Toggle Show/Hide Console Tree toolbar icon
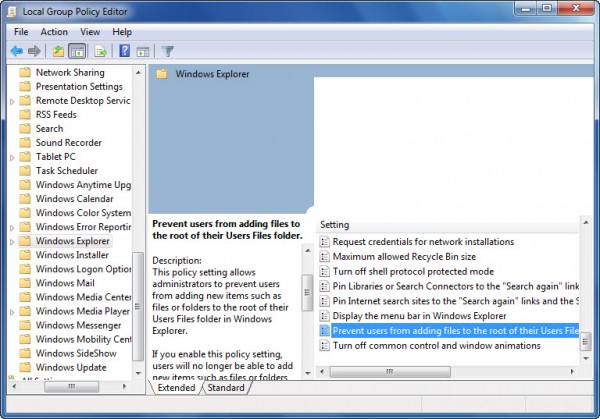The image size is (600, 419). pos(77,51)
